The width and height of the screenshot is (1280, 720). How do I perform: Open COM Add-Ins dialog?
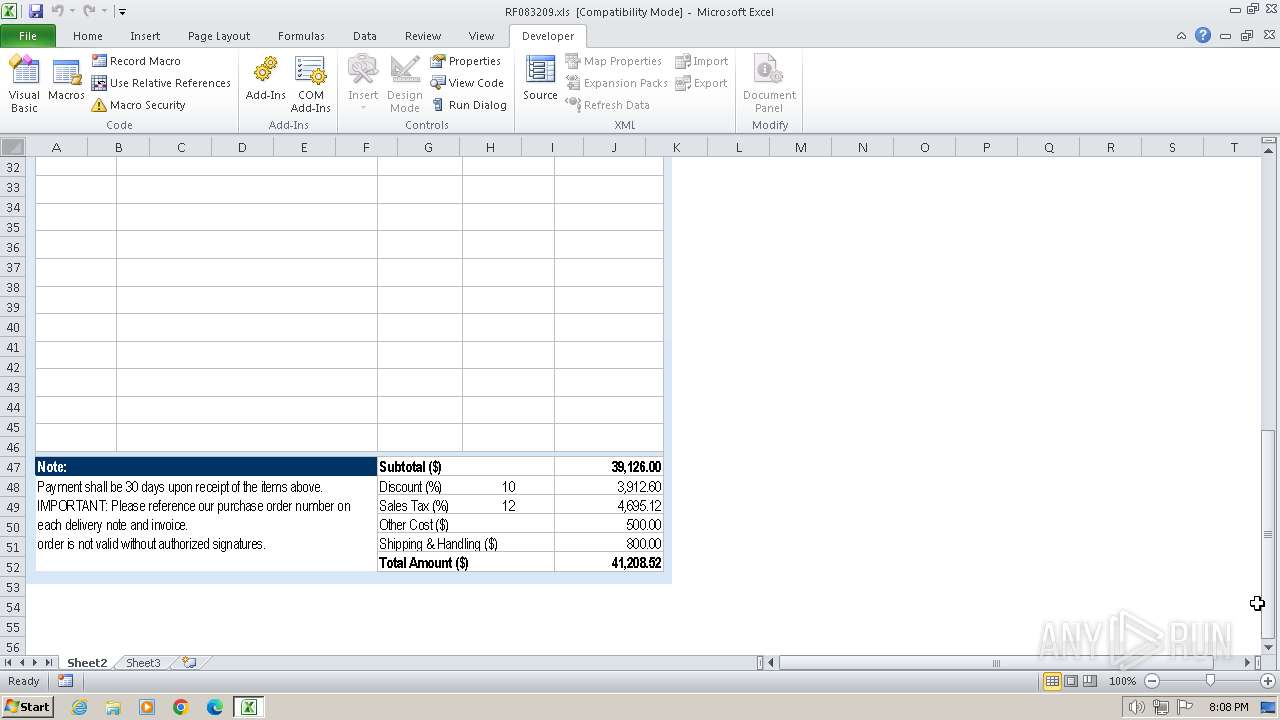coord(310,83)
